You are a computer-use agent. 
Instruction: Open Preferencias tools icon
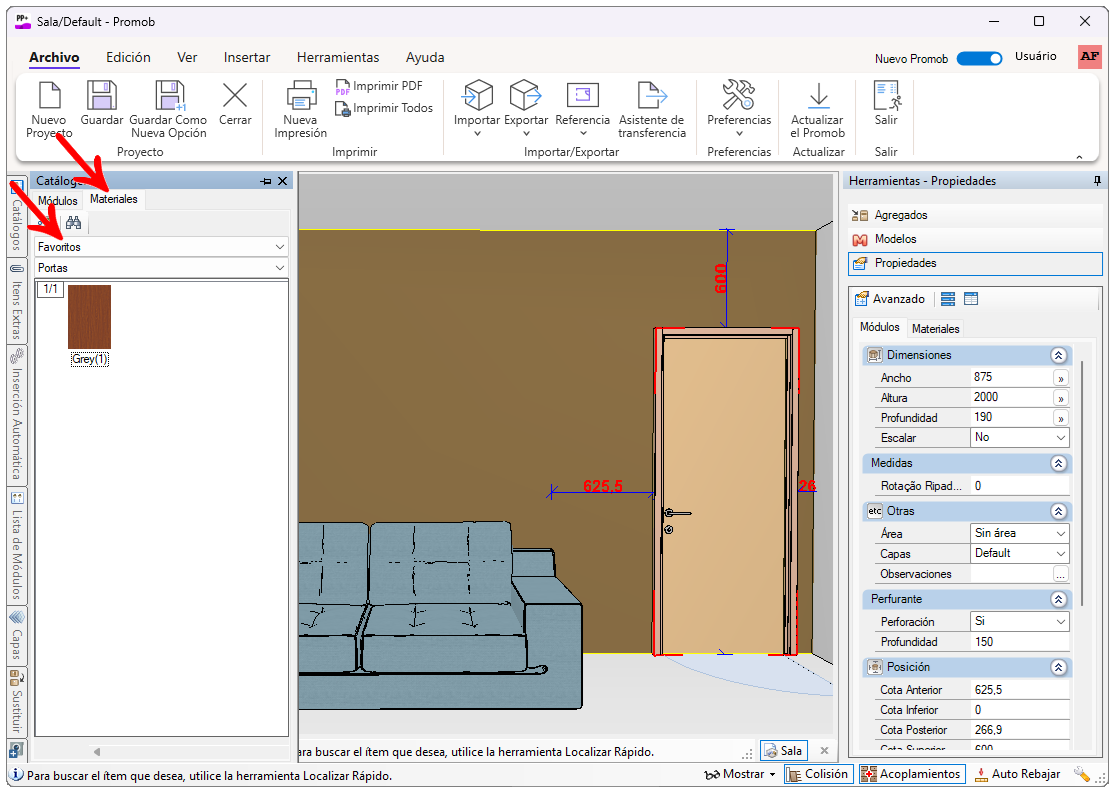coord(739,96)
